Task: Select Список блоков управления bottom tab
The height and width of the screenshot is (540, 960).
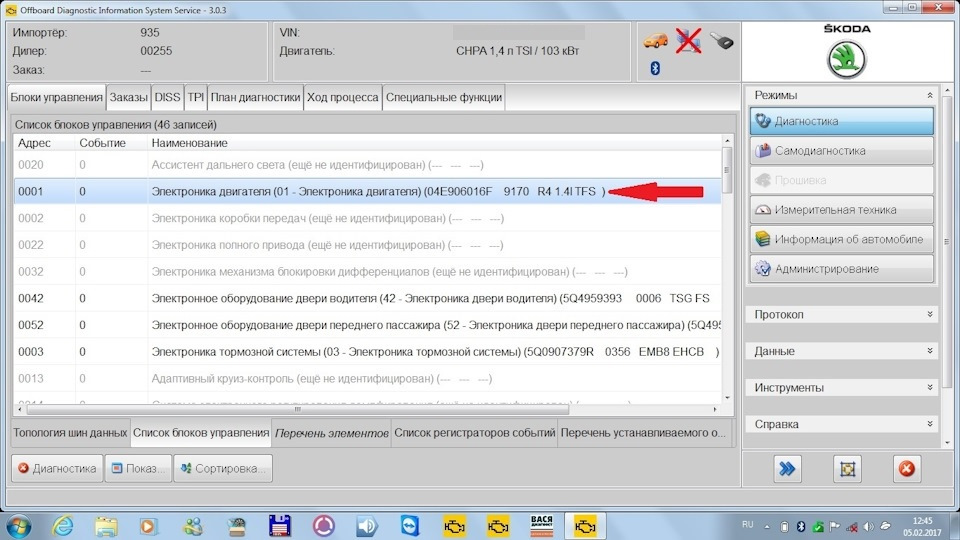Action: [x=201, y=433]
